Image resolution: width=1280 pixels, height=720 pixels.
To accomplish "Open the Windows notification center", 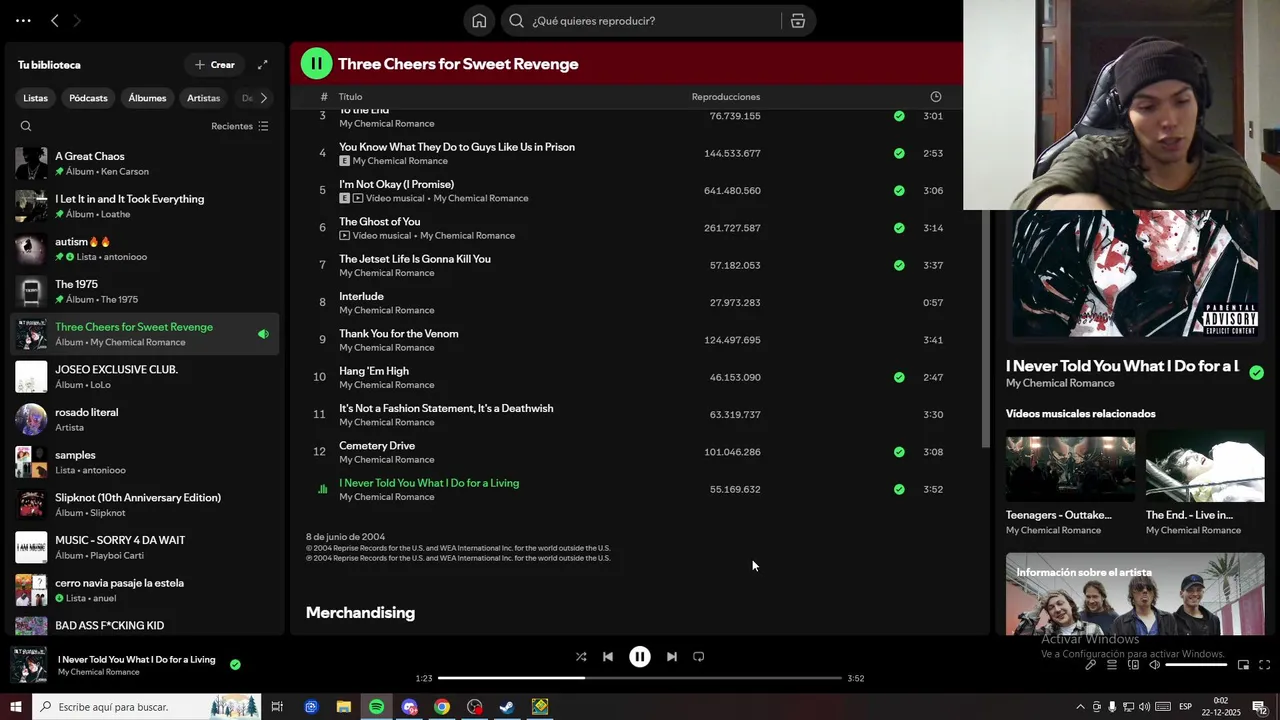I will (x=1259, y=707).
